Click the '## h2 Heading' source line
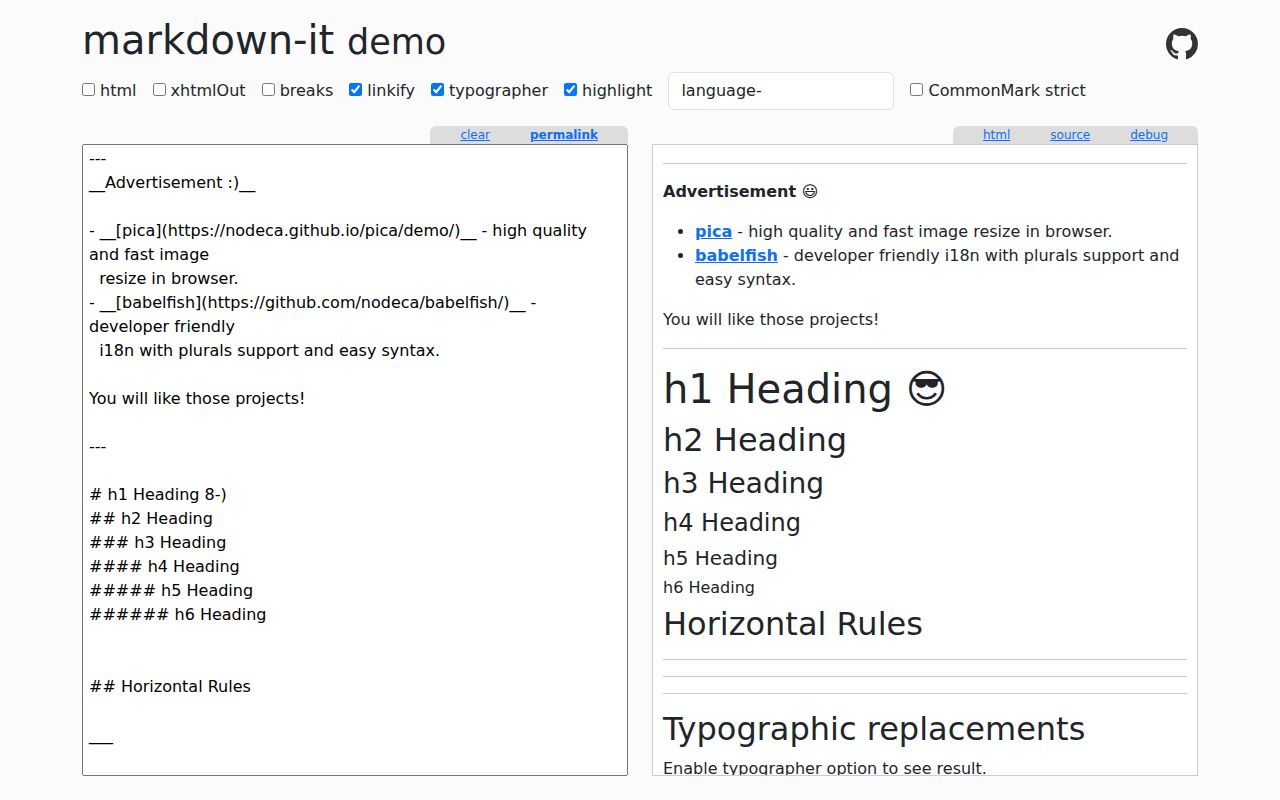Screen dimensions: 1280x800 click(x=151, y=518)
